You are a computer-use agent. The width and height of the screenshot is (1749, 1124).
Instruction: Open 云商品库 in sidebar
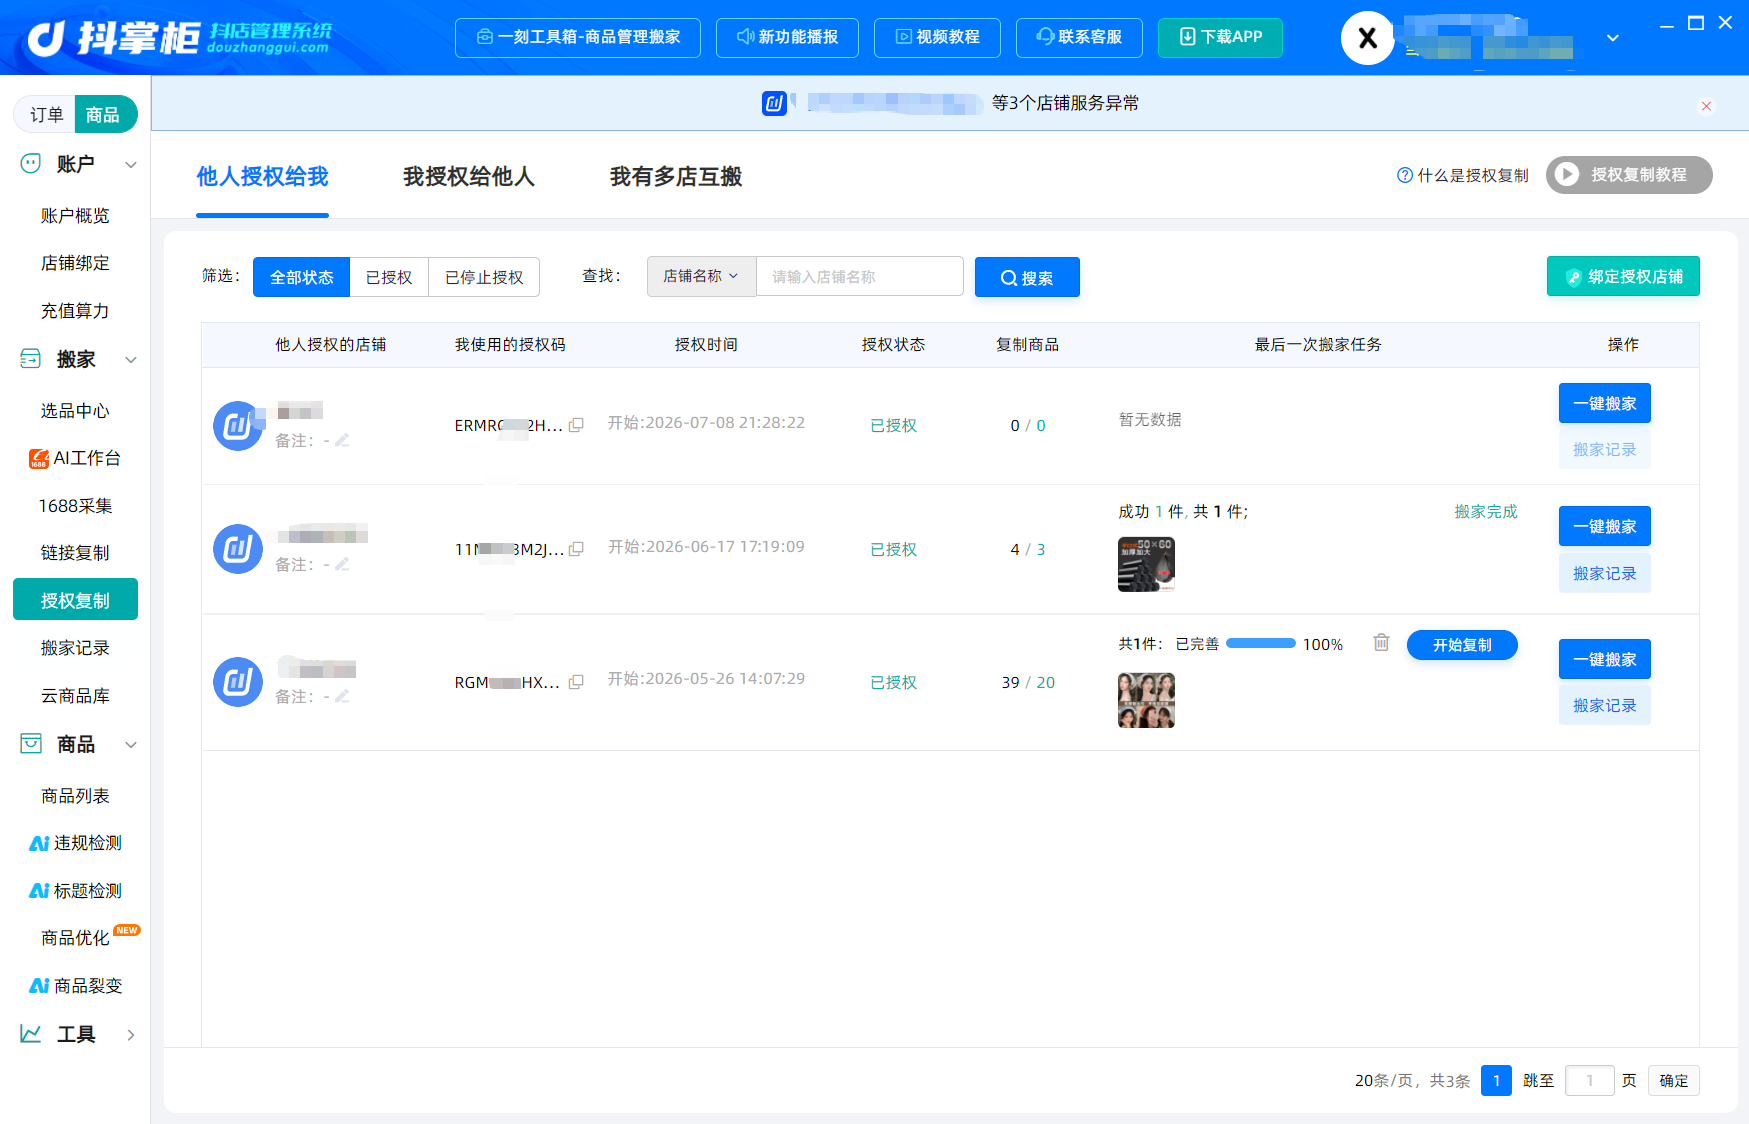coord(75,696)
